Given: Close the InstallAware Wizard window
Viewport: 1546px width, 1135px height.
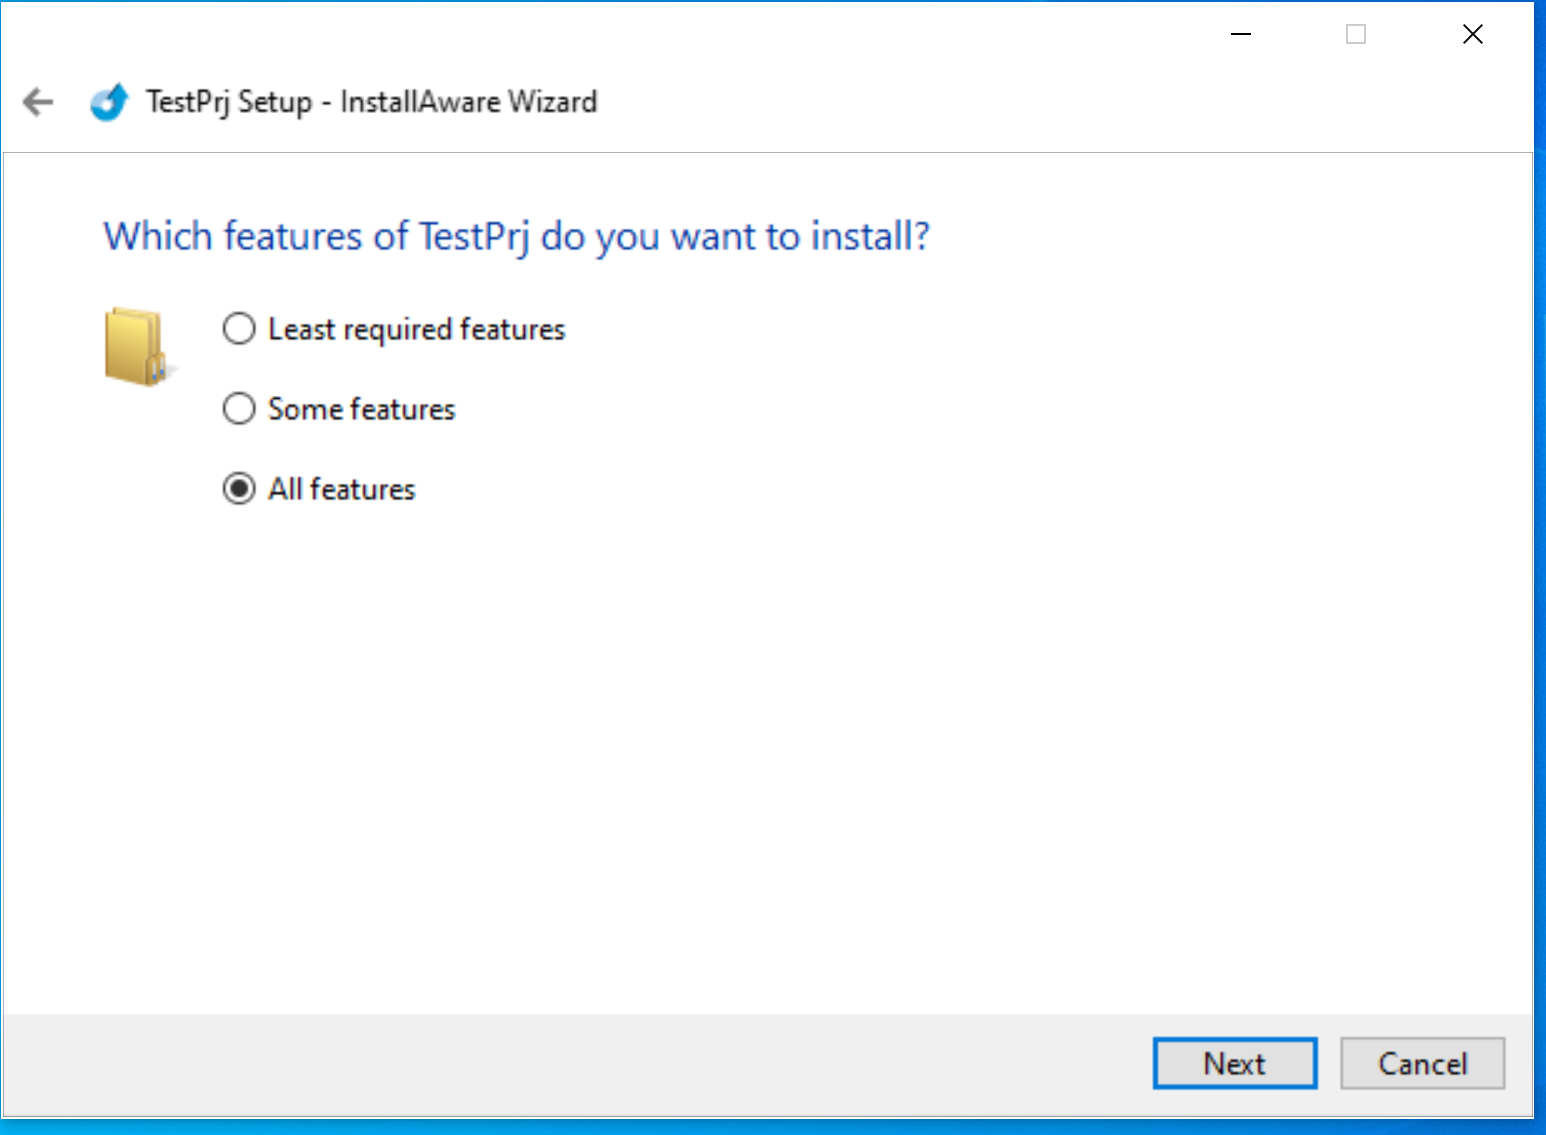Looking at the screenshot, I should point(1472,34).
